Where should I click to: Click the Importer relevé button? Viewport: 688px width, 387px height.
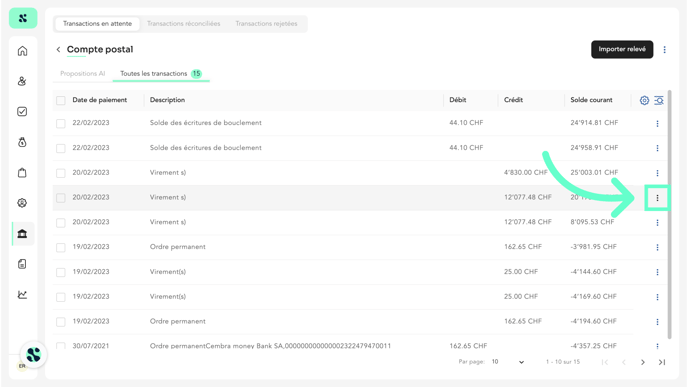[x=622, y=49]
